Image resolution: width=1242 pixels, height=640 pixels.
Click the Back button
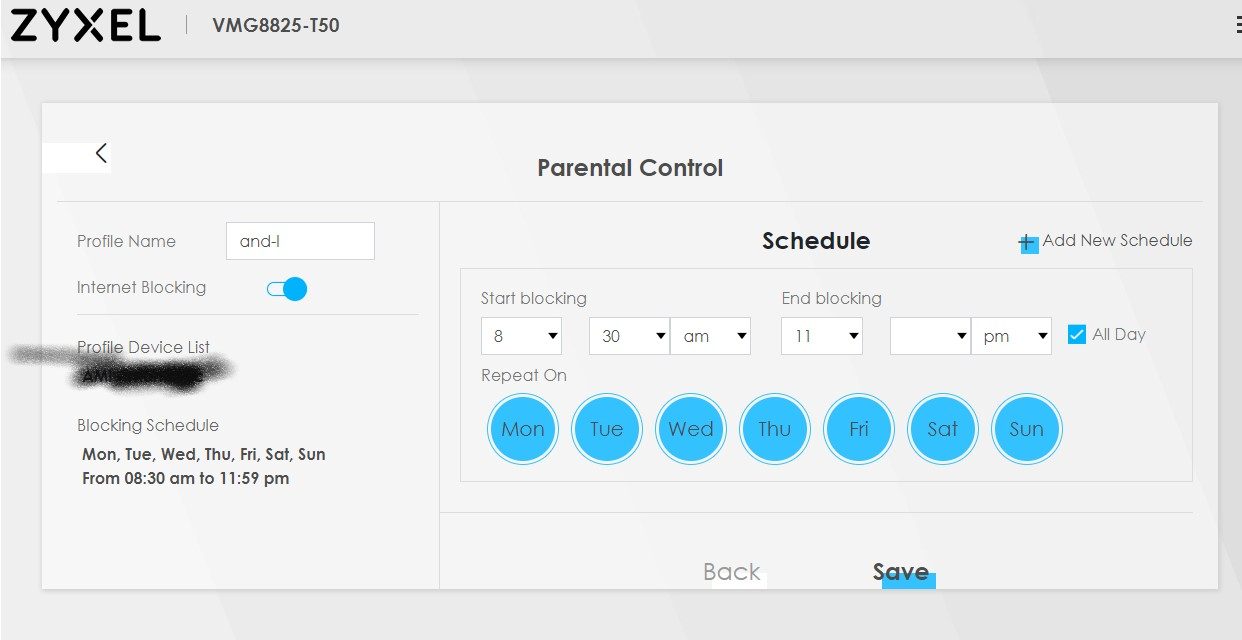tap(732, 572)
